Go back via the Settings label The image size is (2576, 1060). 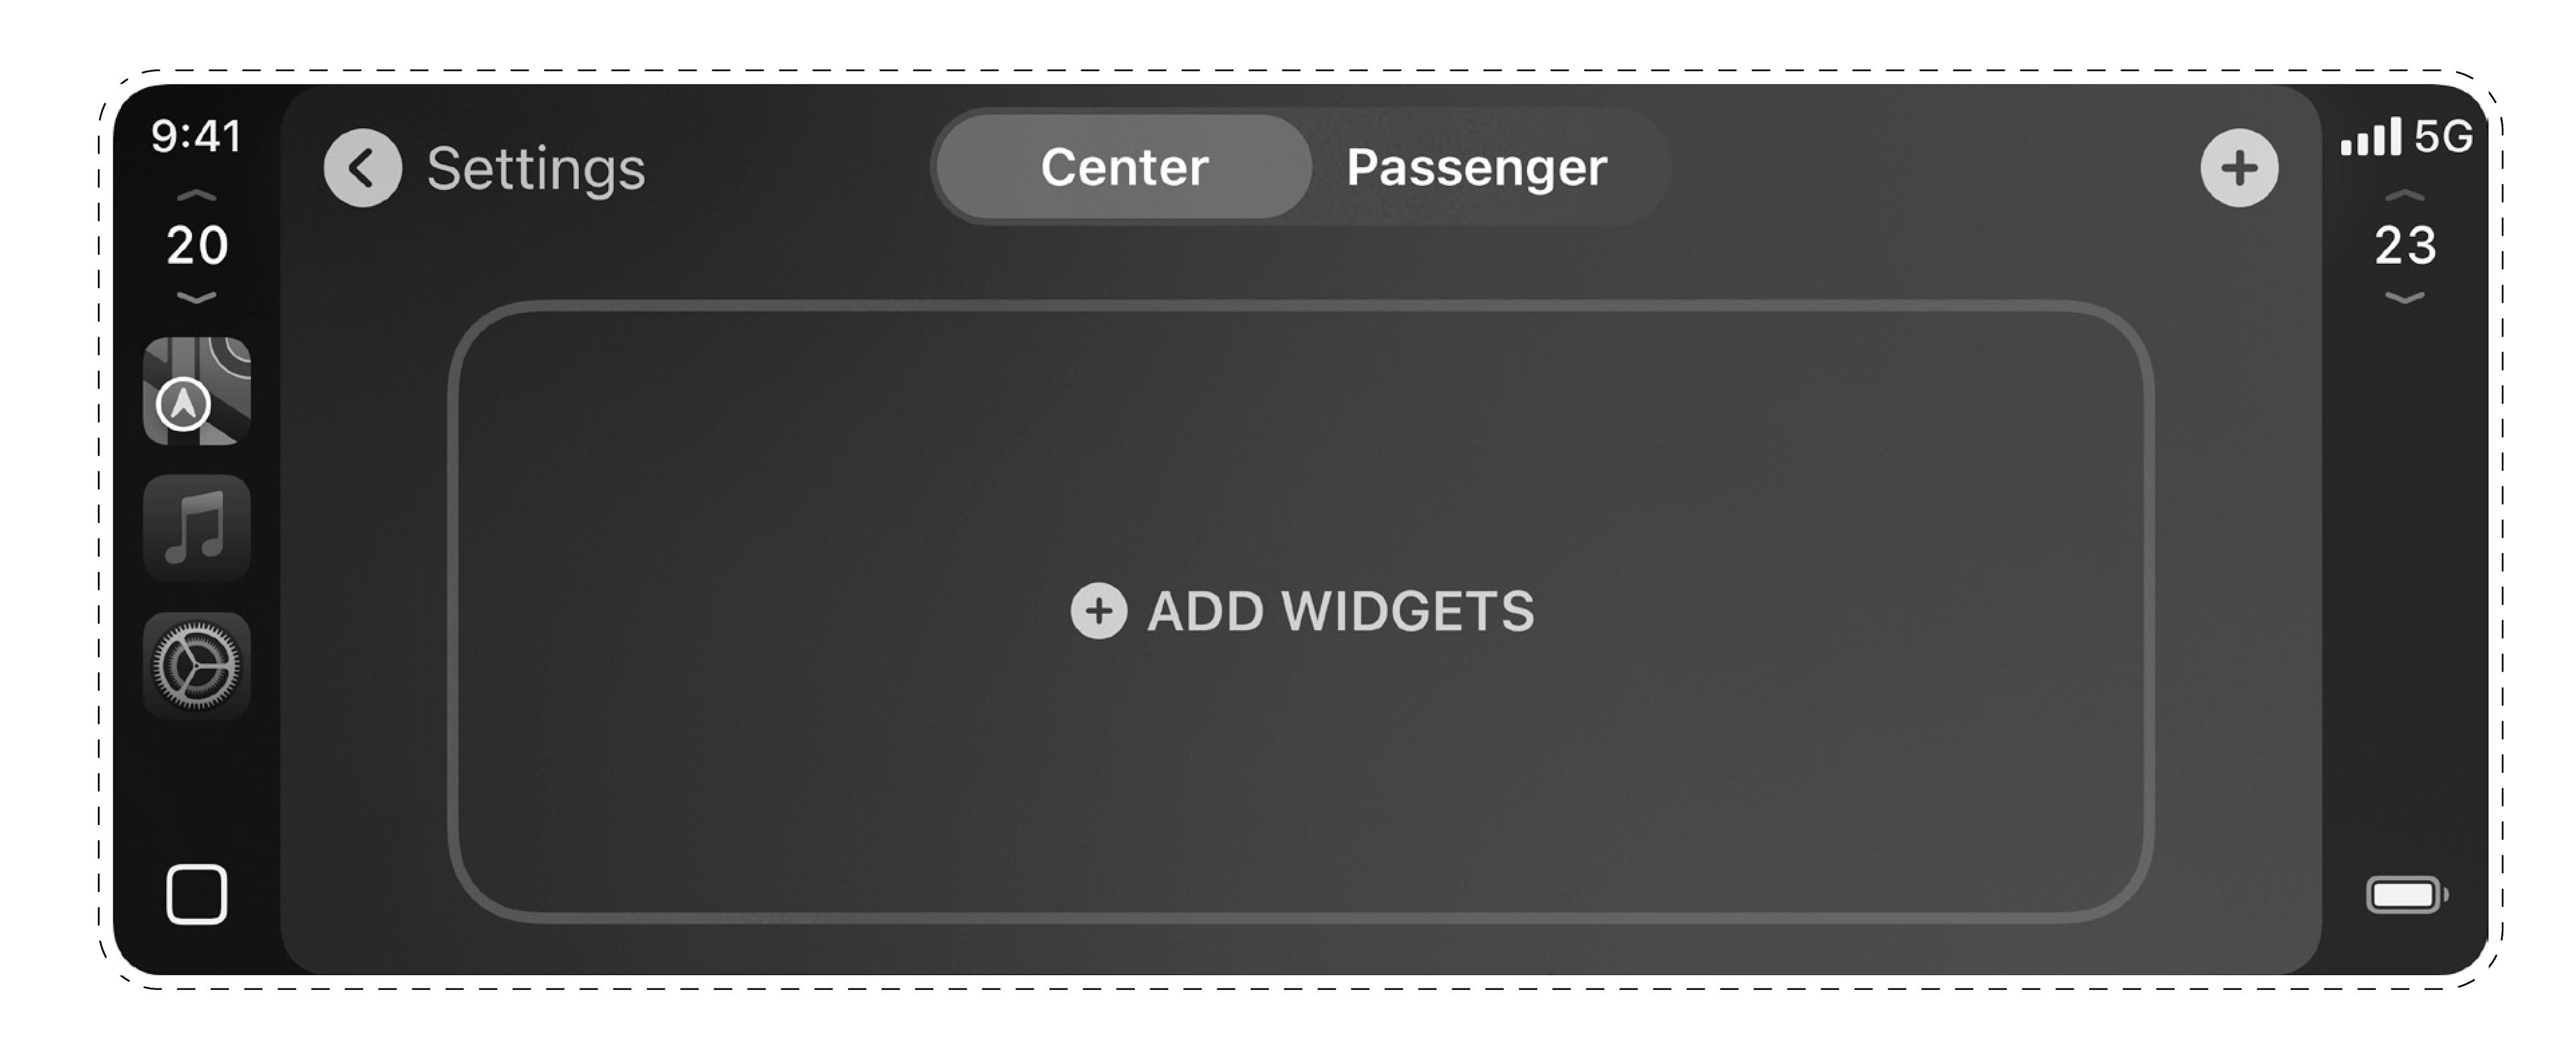[x=536, y=168]
